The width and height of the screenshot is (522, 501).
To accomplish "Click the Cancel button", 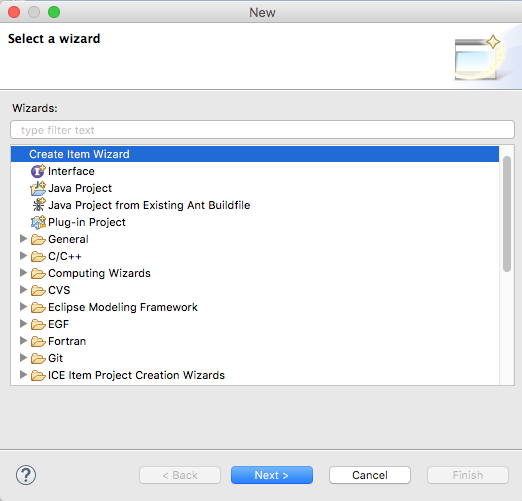I will click(x=370, y=475).
